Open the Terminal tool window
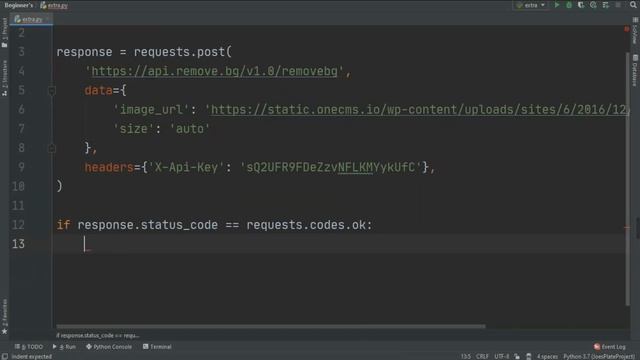This screenshot has height=360, width=640. (157, 347)
